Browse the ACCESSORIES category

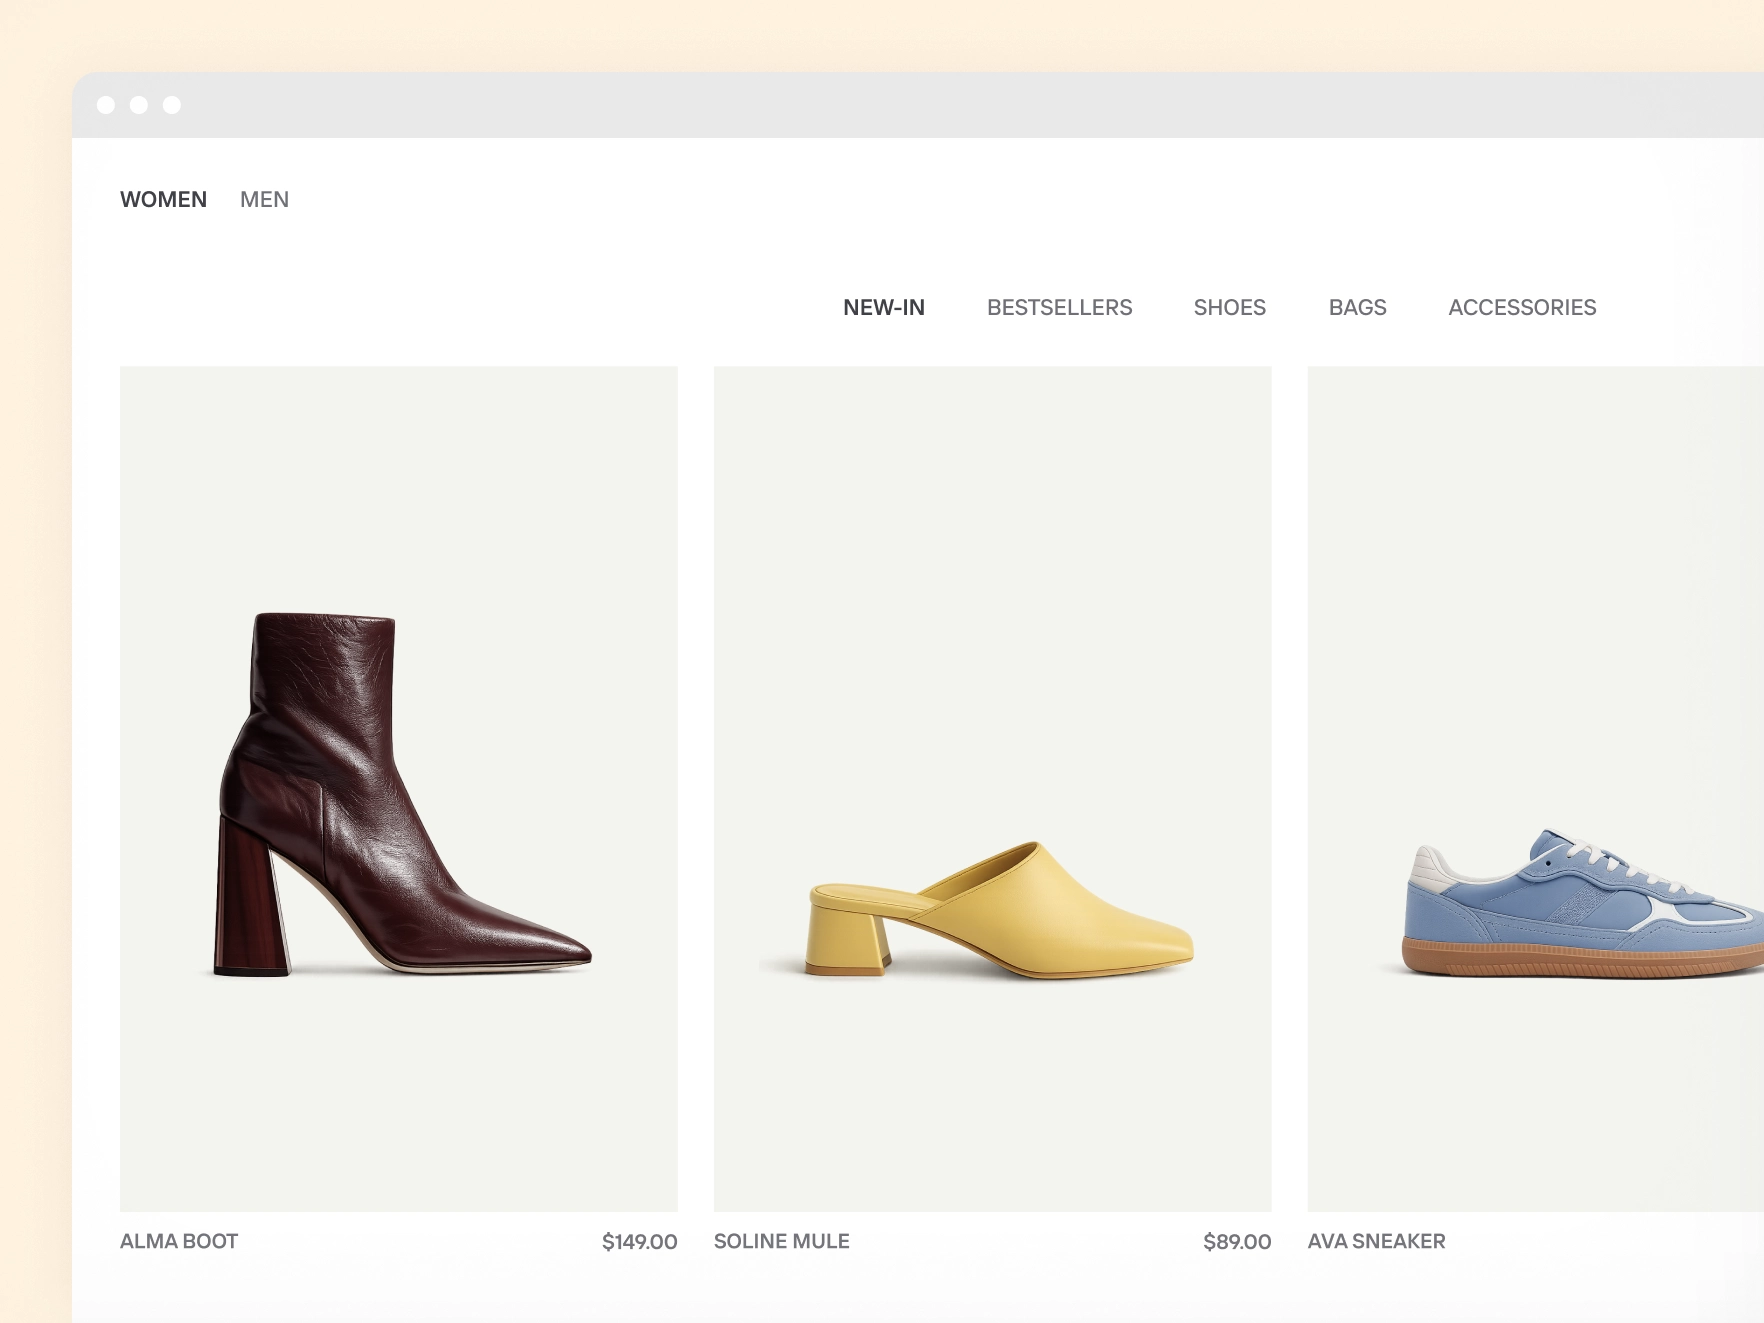pyautogui.click(x=1521, y=307)
